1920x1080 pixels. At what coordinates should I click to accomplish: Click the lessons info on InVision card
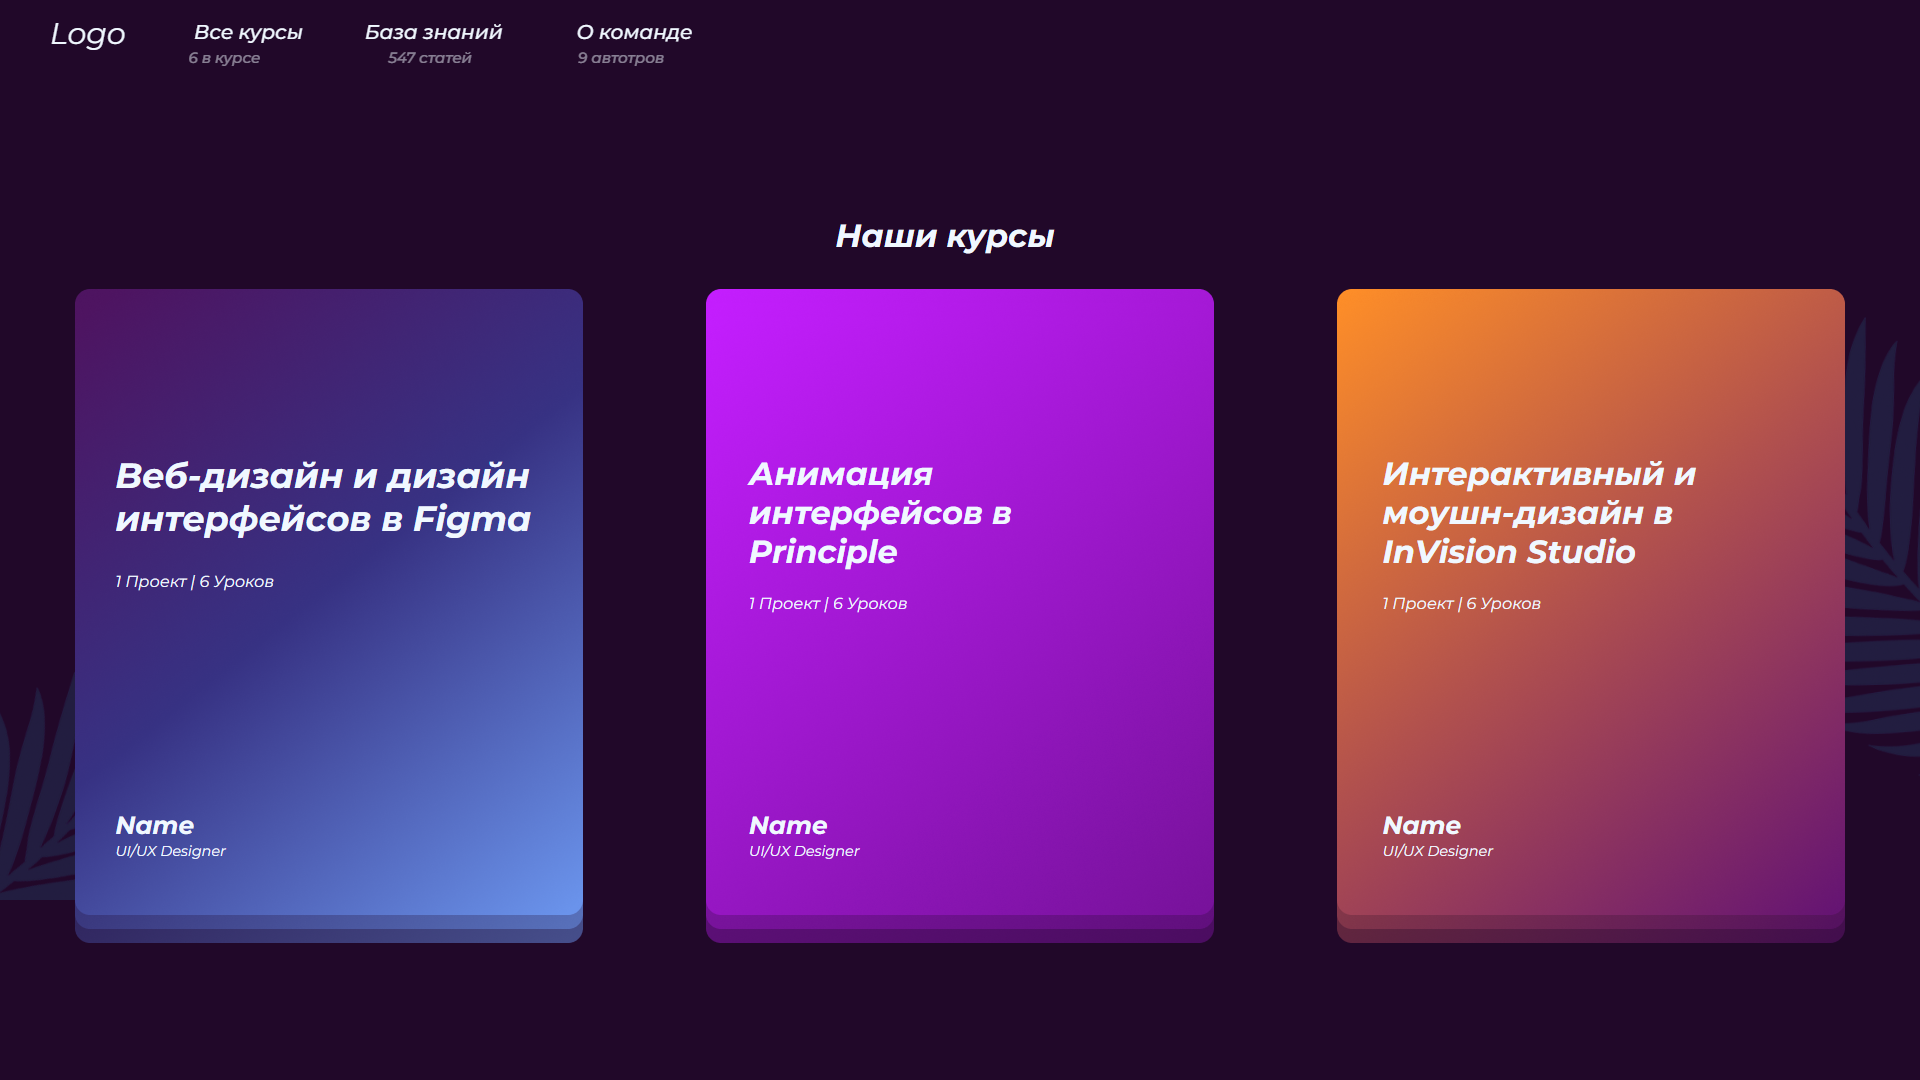pos(1461,604)
